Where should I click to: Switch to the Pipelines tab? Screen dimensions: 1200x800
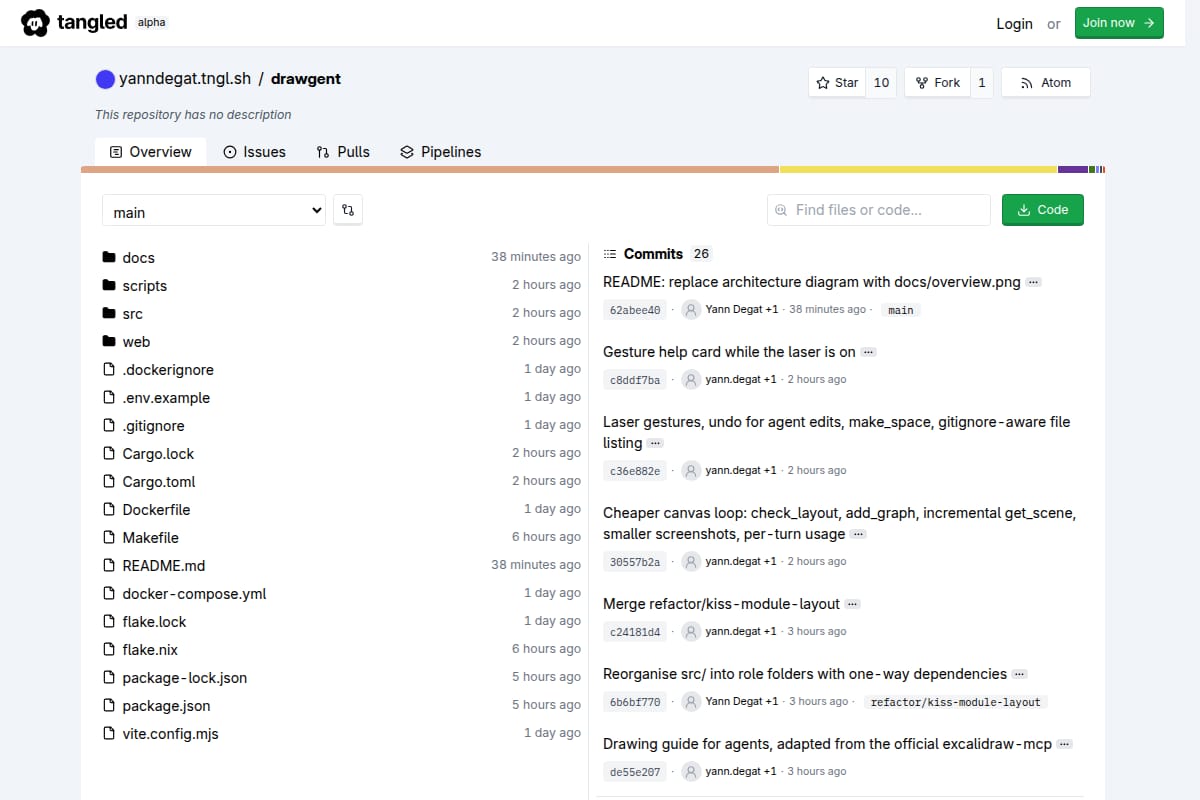tap(440, 152)
